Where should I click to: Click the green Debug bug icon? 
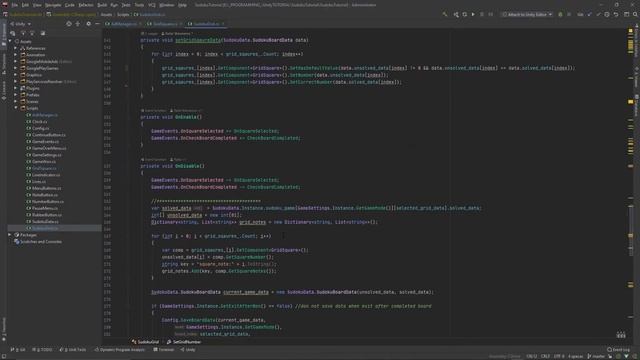pyautogui.click(x=560, y=14)
